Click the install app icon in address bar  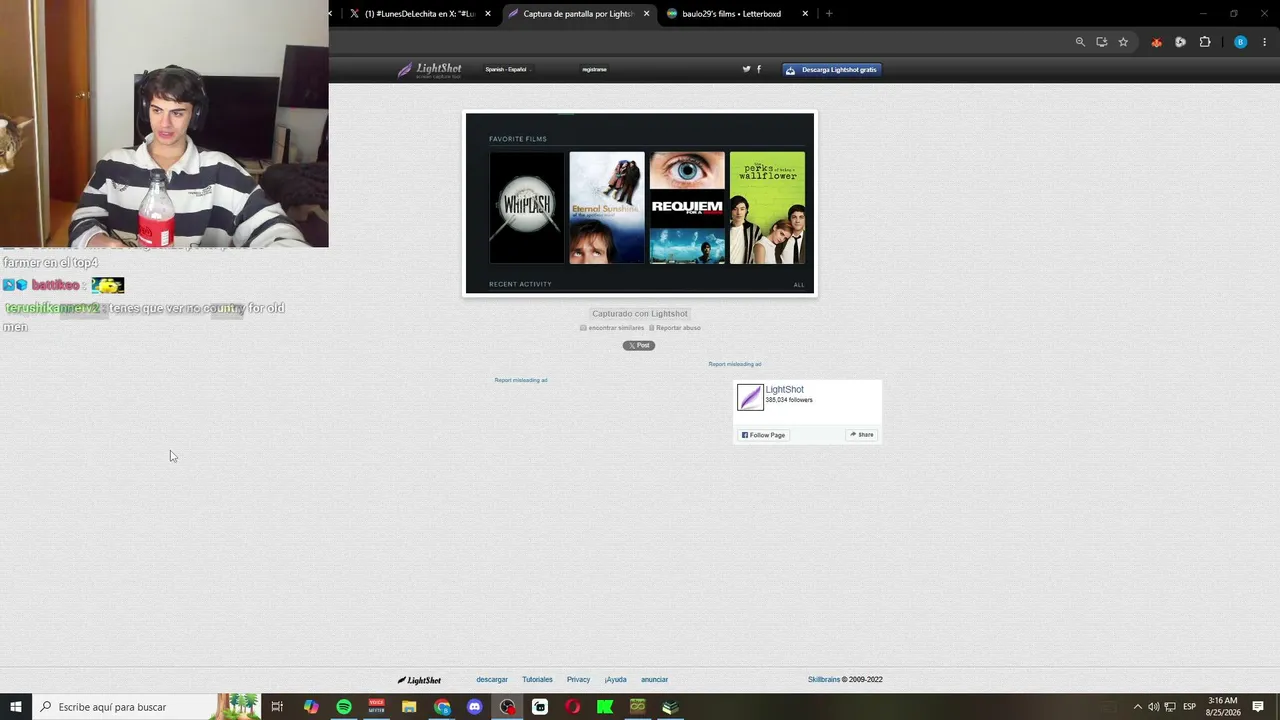click(x=1102, y=42)
